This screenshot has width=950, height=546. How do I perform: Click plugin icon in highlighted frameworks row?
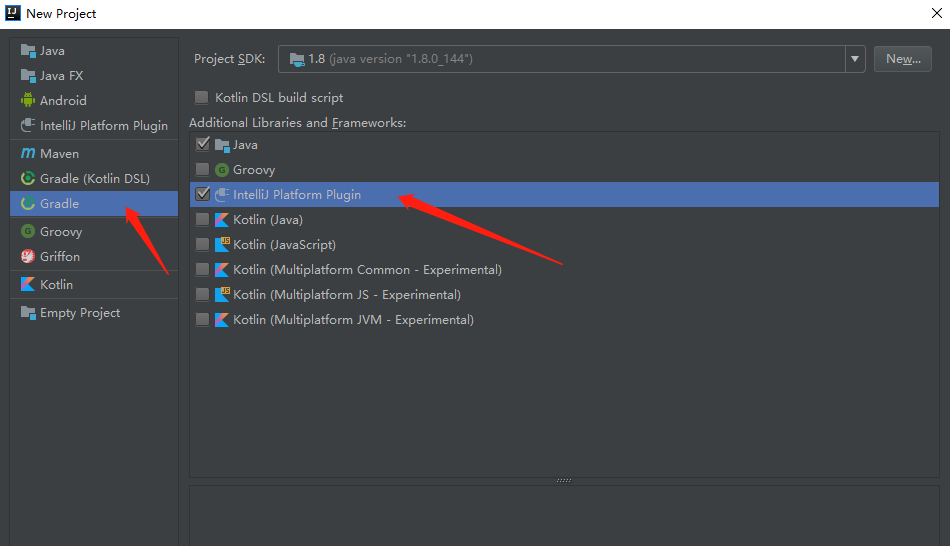[222, 195]
